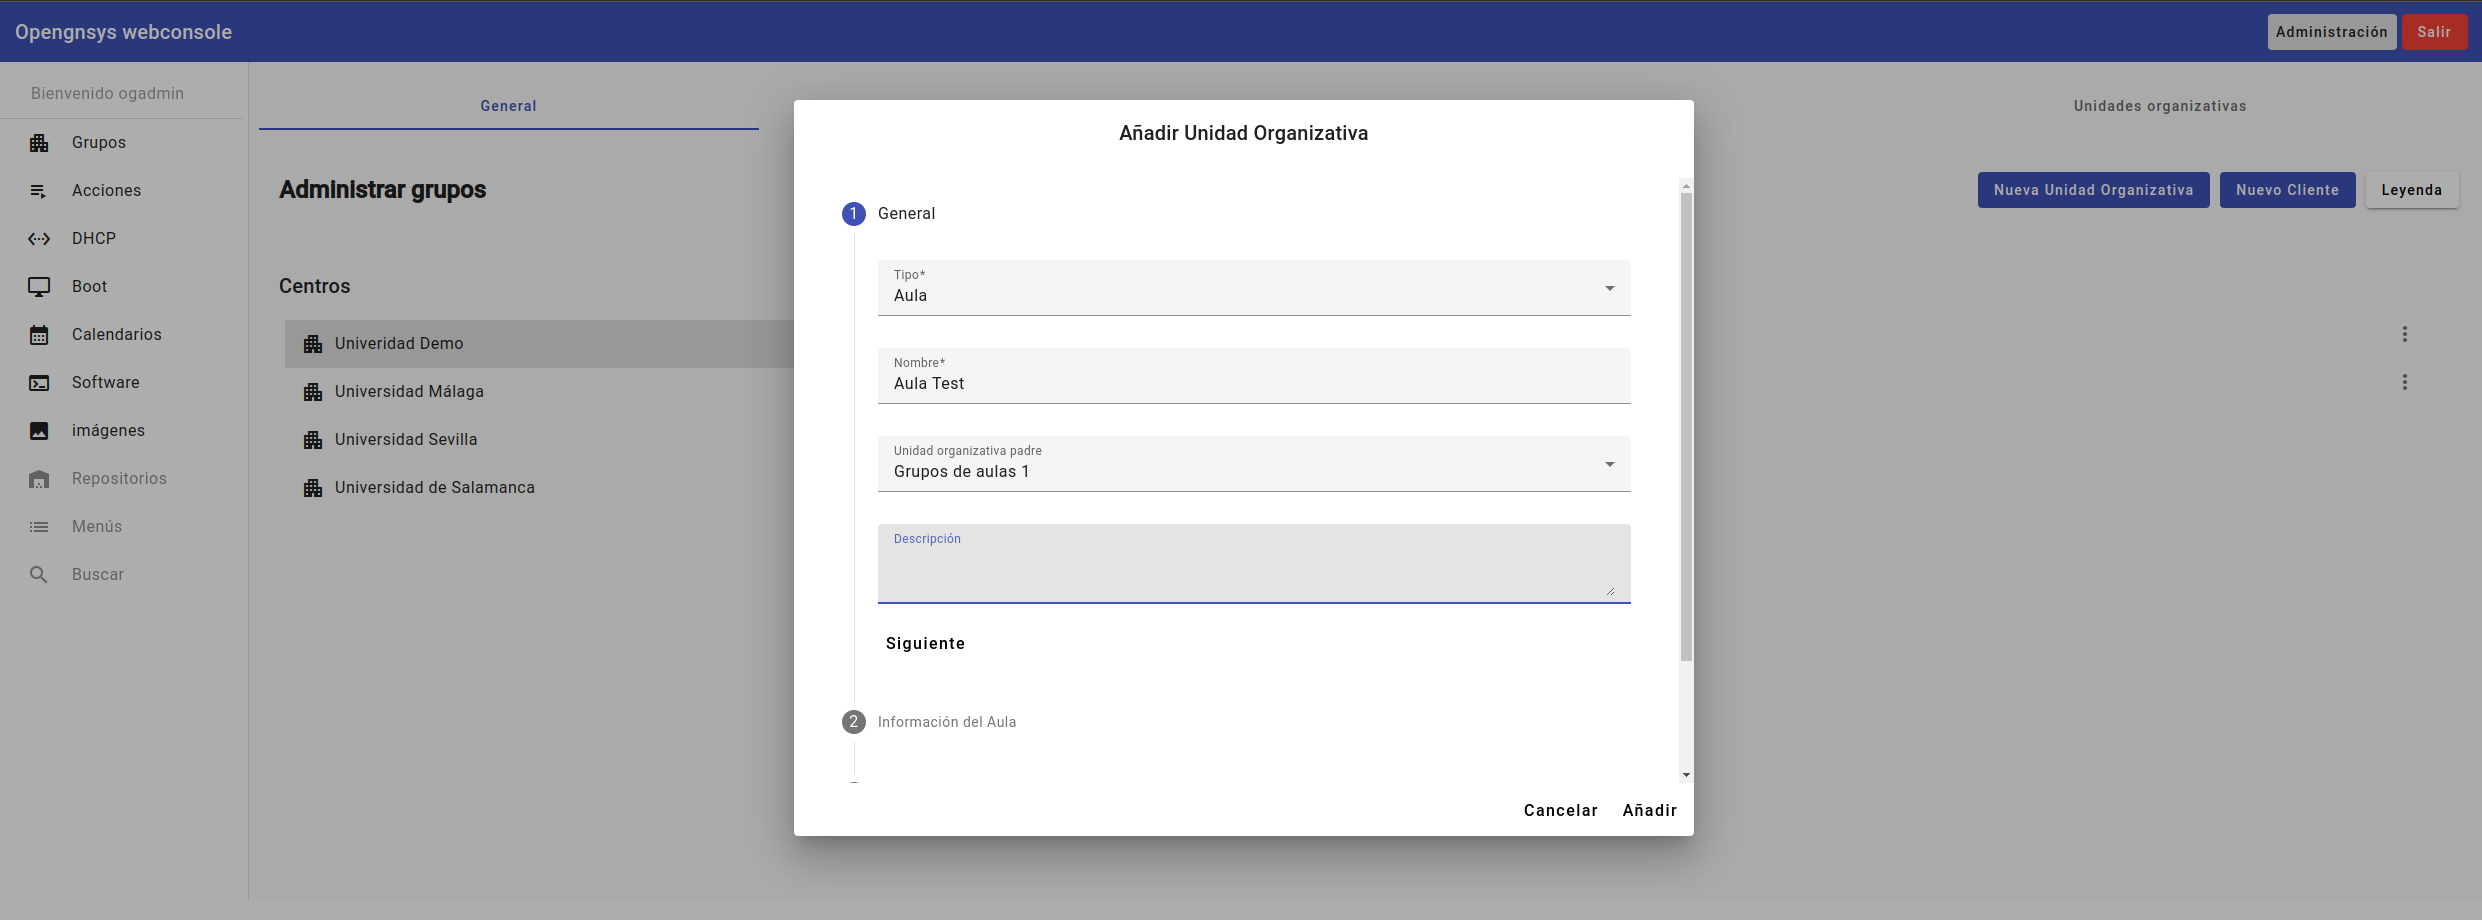The height and width of the screenshot is (920, 2482).
Task: Open DHCP via its arrows icon
Action: [39, 239]
